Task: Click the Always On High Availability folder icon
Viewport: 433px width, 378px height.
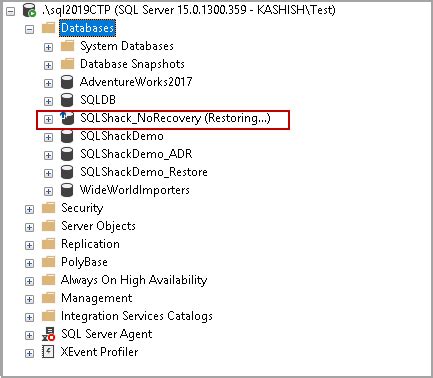Action: point(48,280)
